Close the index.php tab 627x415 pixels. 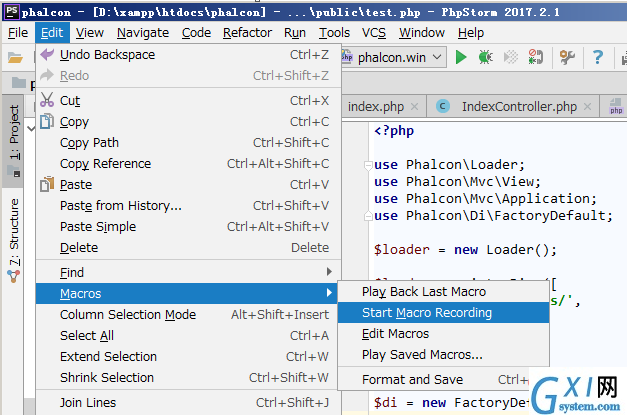pos(415,107)
